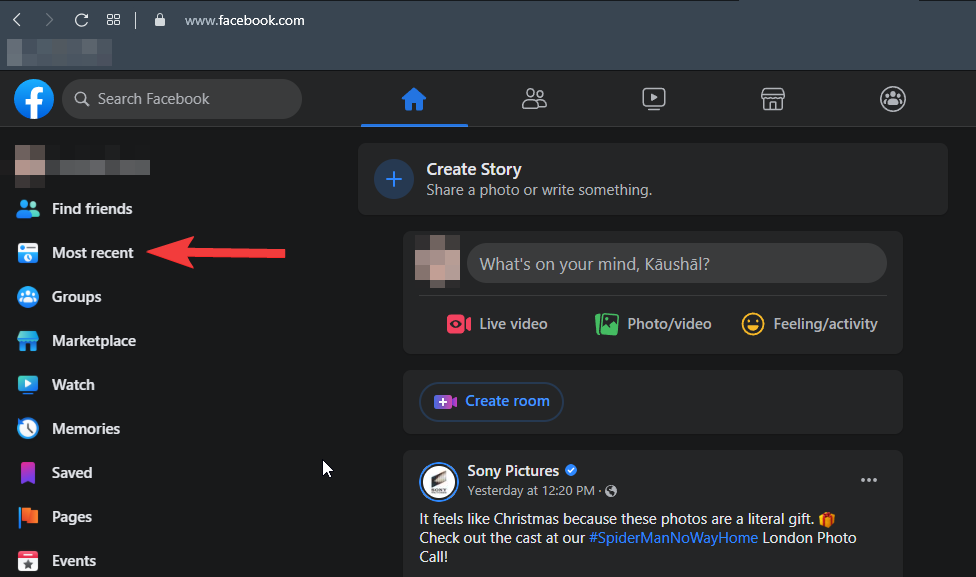
Task: Open Pages in sidebar
Action: [x=72, y=517]
